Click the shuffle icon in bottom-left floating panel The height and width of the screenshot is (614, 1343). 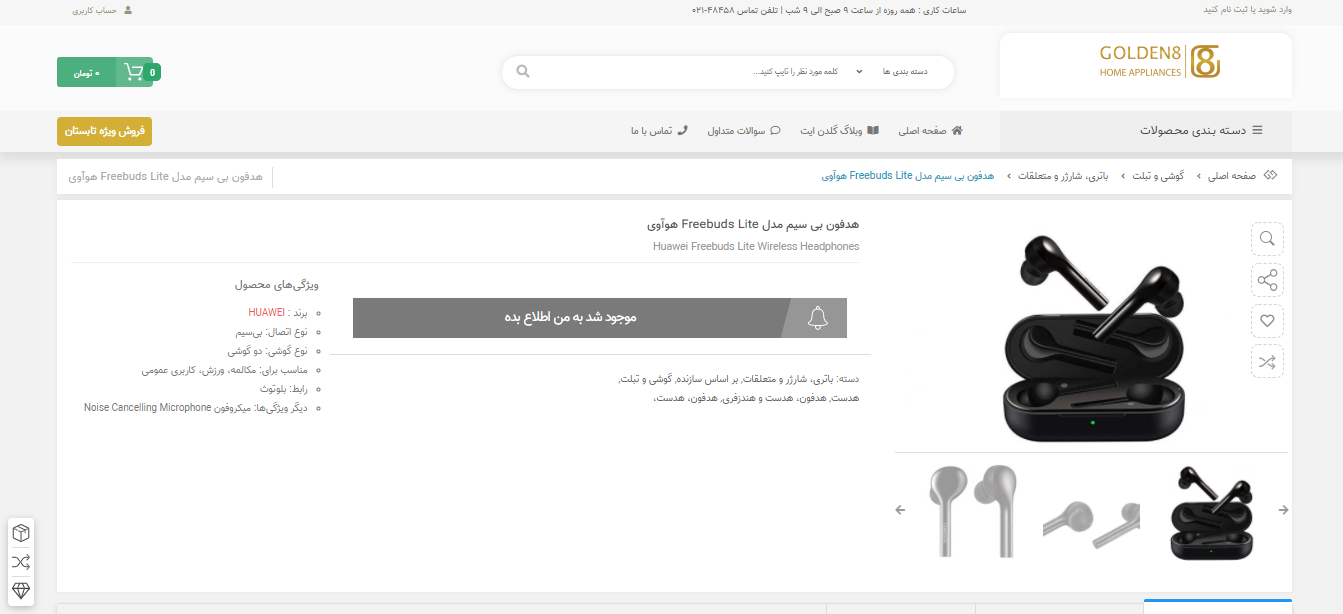point(21,562)
